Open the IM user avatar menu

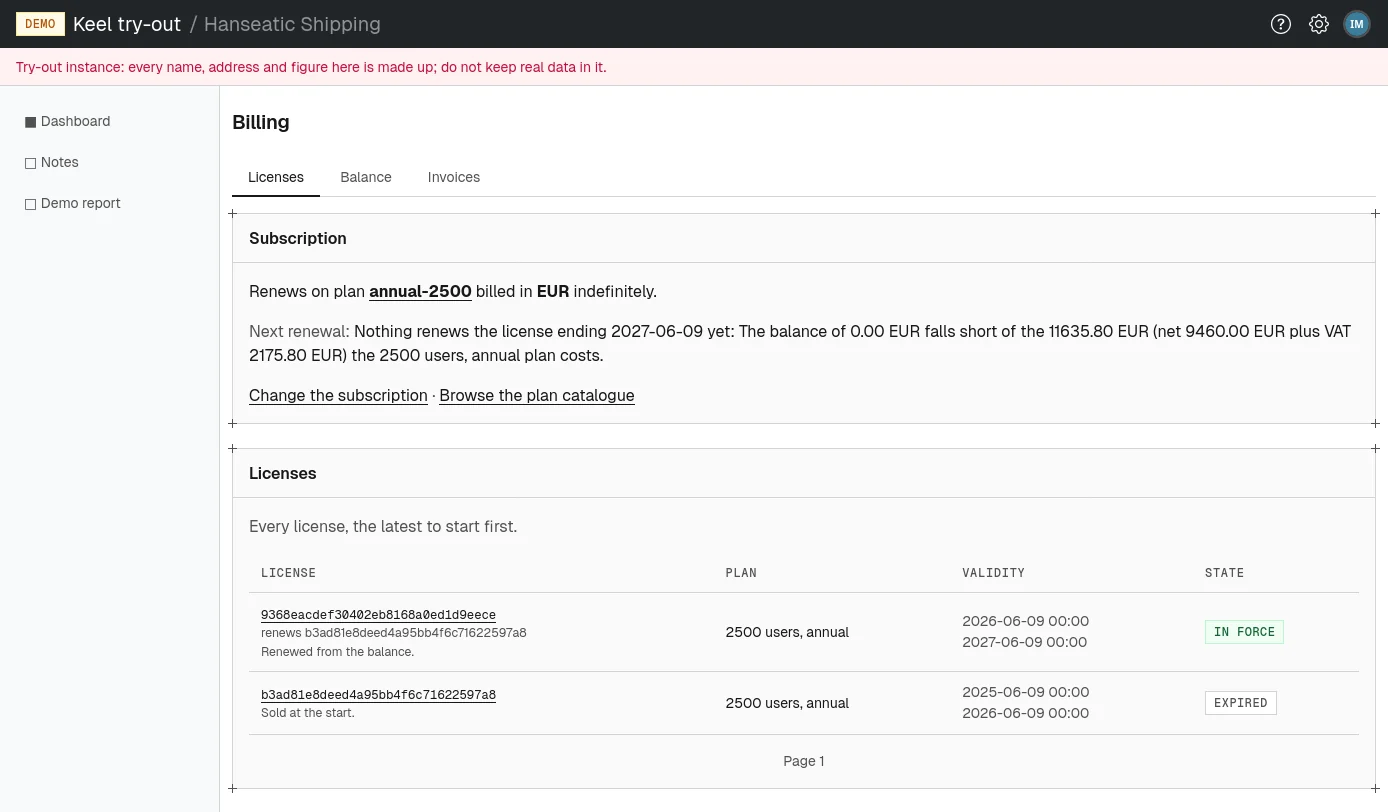pyautogui.click(x=1357, y=24)
